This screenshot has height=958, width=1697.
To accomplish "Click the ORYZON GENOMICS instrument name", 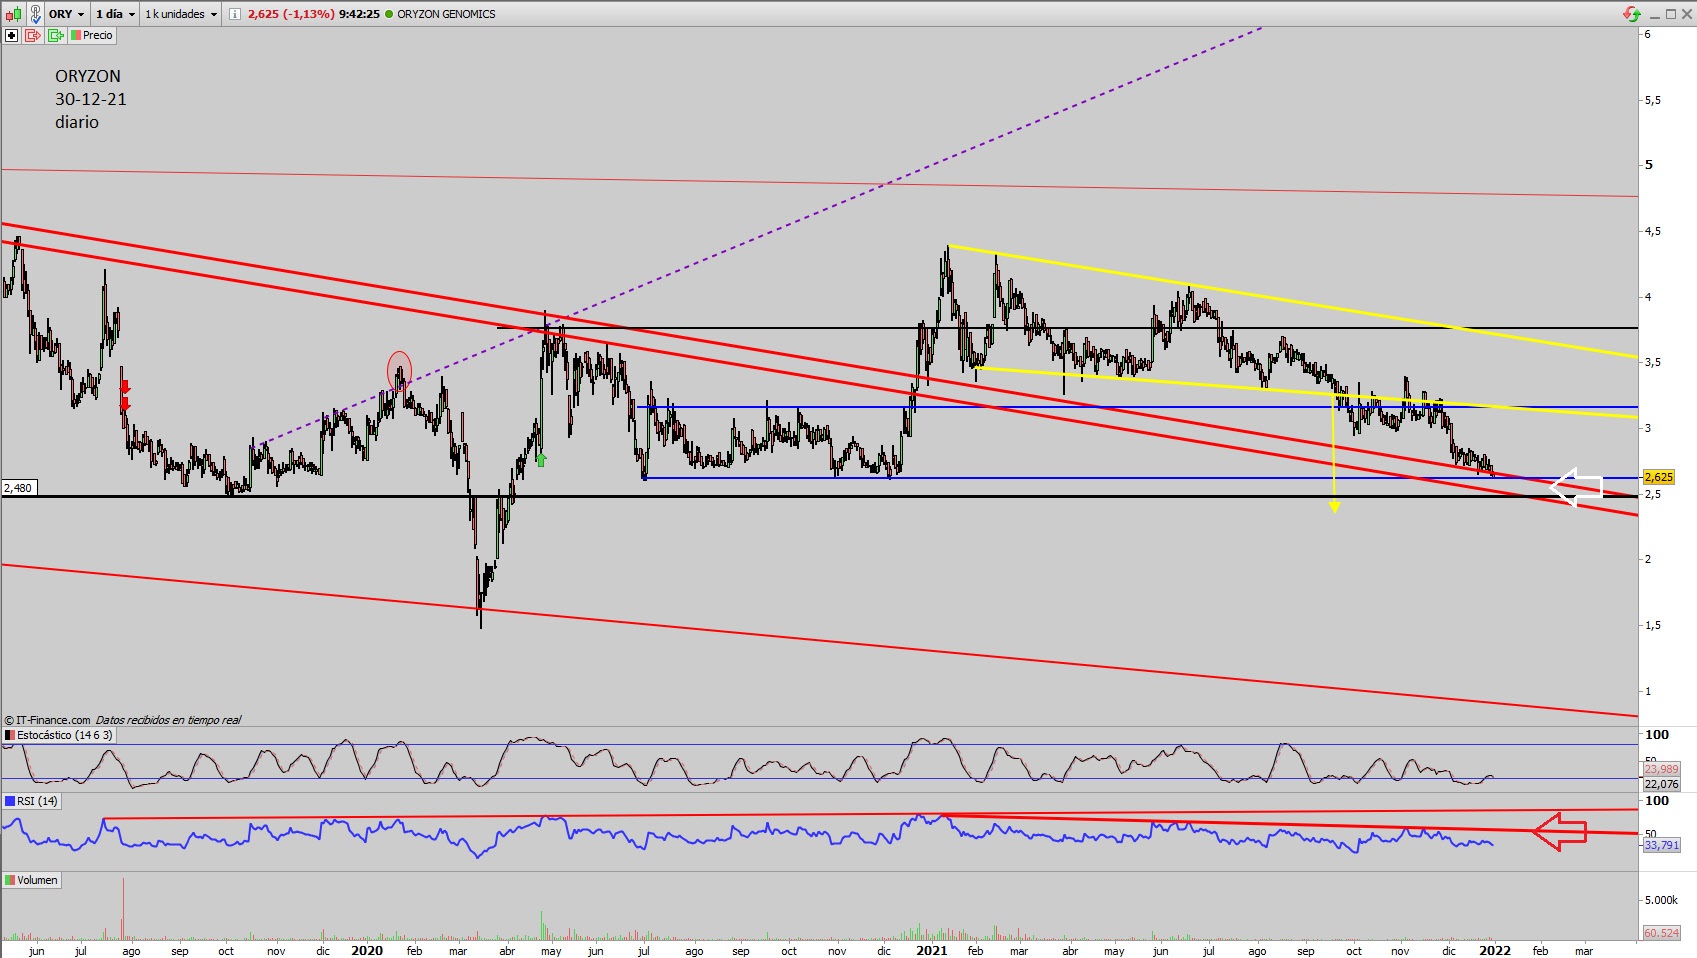I will pyautogui.click(x=446, y=14).
